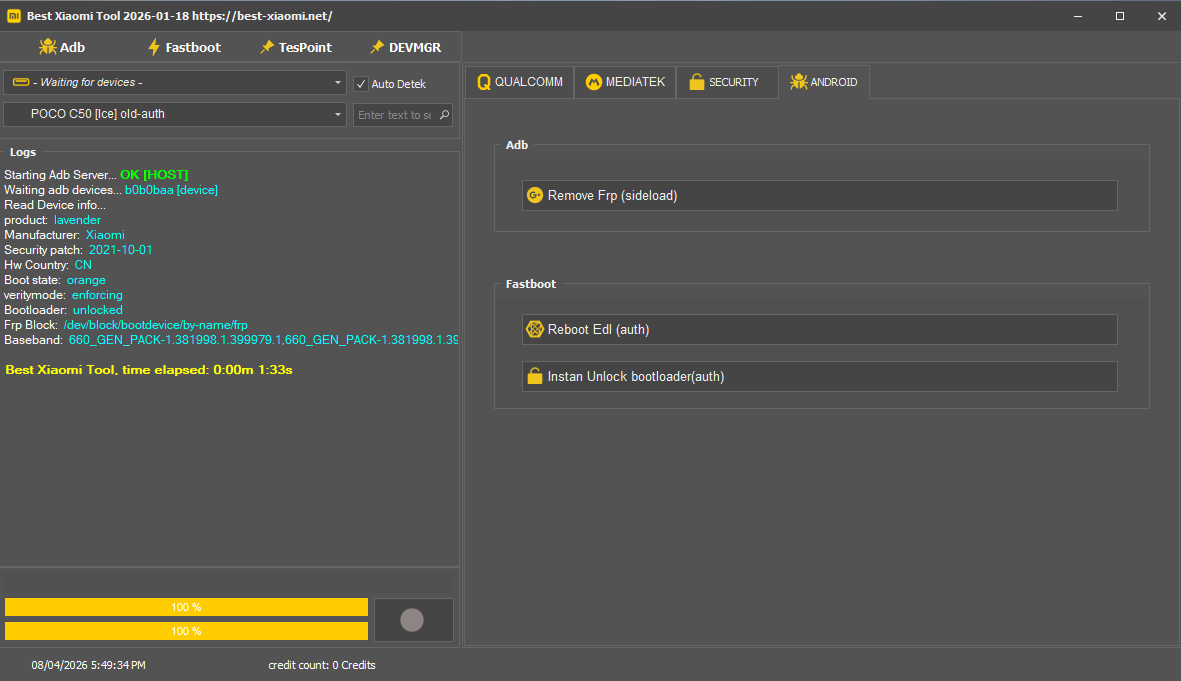
Task: Click the search magnifier icon
Action: (444, 115)
